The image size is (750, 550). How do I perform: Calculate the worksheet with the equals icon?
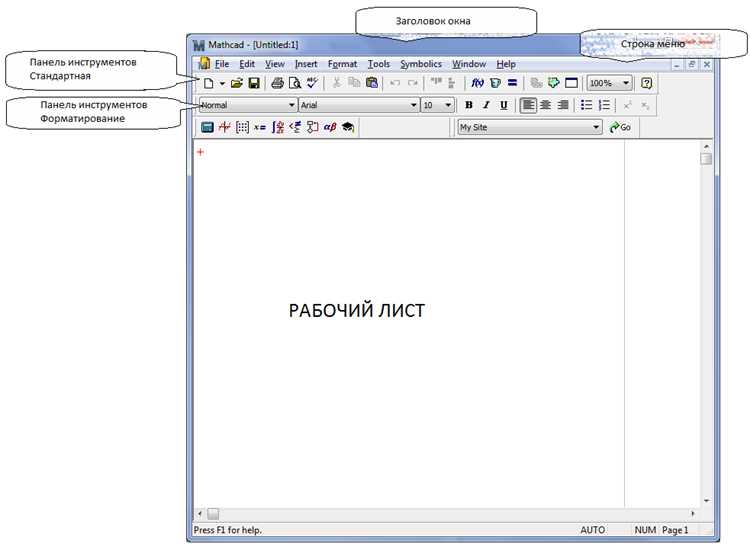pyautogui.click(x=512, y=83)
